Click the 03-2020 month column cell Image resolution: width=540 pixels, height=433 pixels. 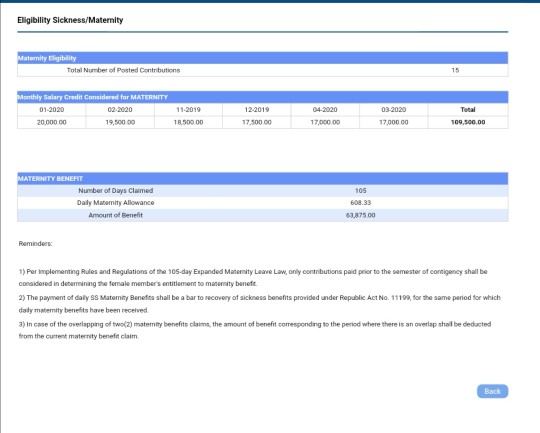[394, 110]
